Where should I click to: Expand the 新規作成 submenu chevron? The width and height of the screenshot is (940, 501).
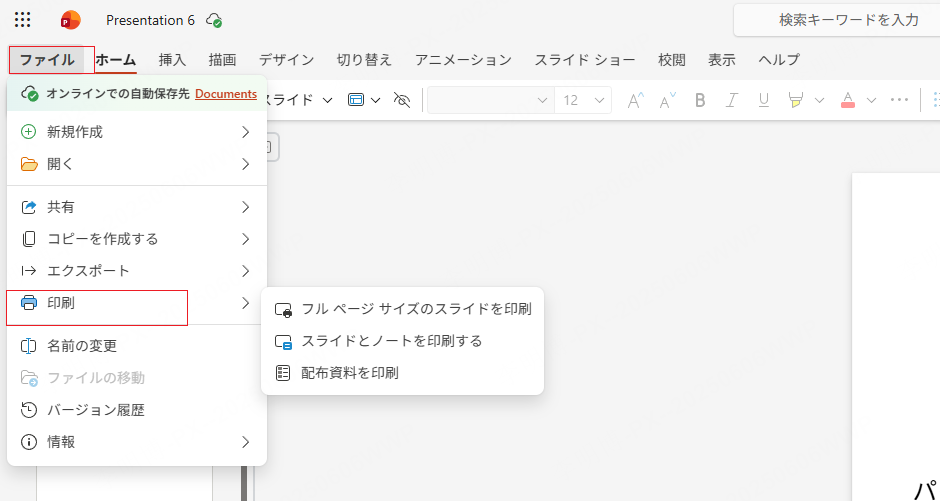coord(245,132)
